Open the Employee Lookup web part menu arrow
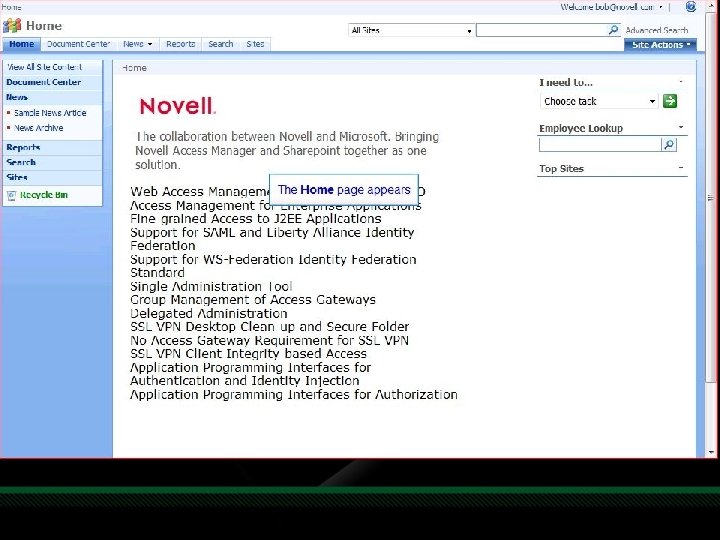This screenshot has height=540, width=720. 681,127
